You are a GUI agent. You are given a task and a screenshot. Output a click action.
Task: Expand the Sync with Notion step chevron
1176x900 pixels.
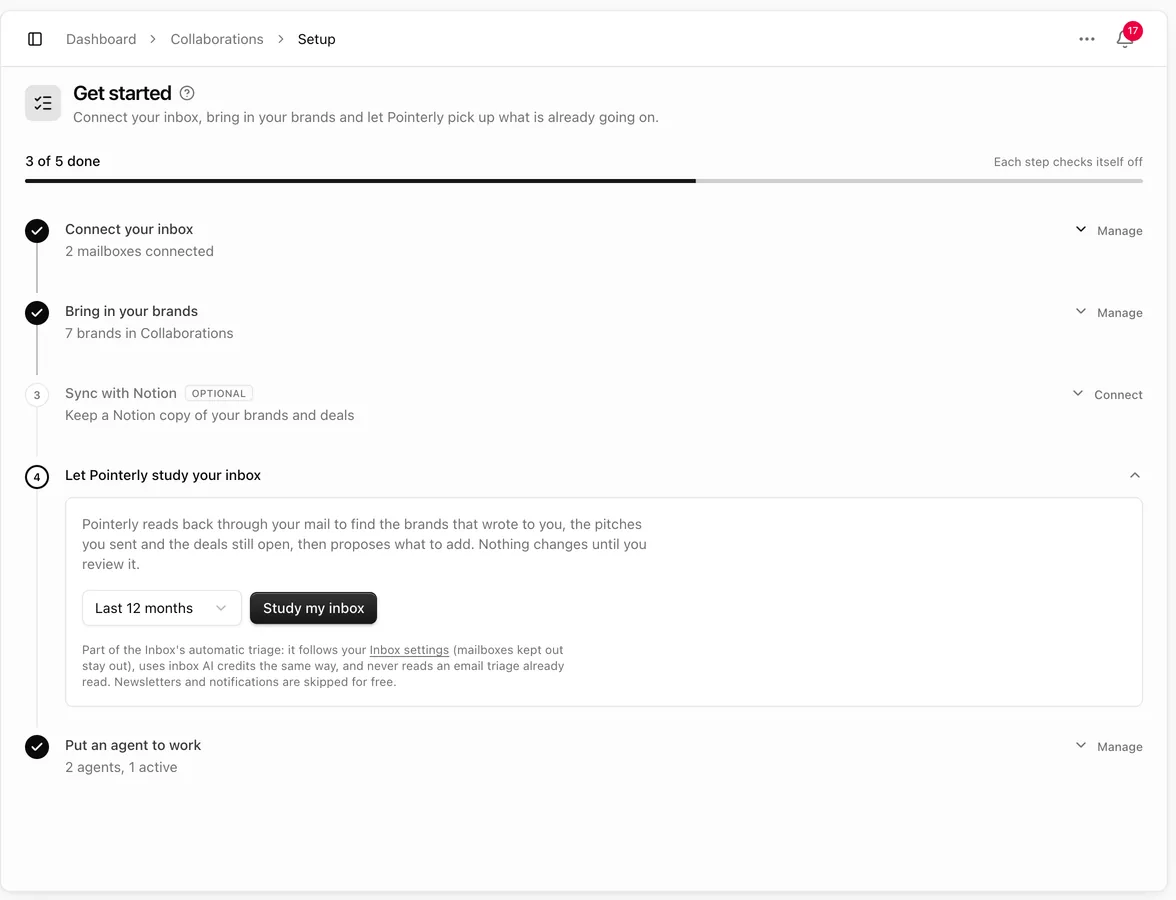pos(1078,393)
